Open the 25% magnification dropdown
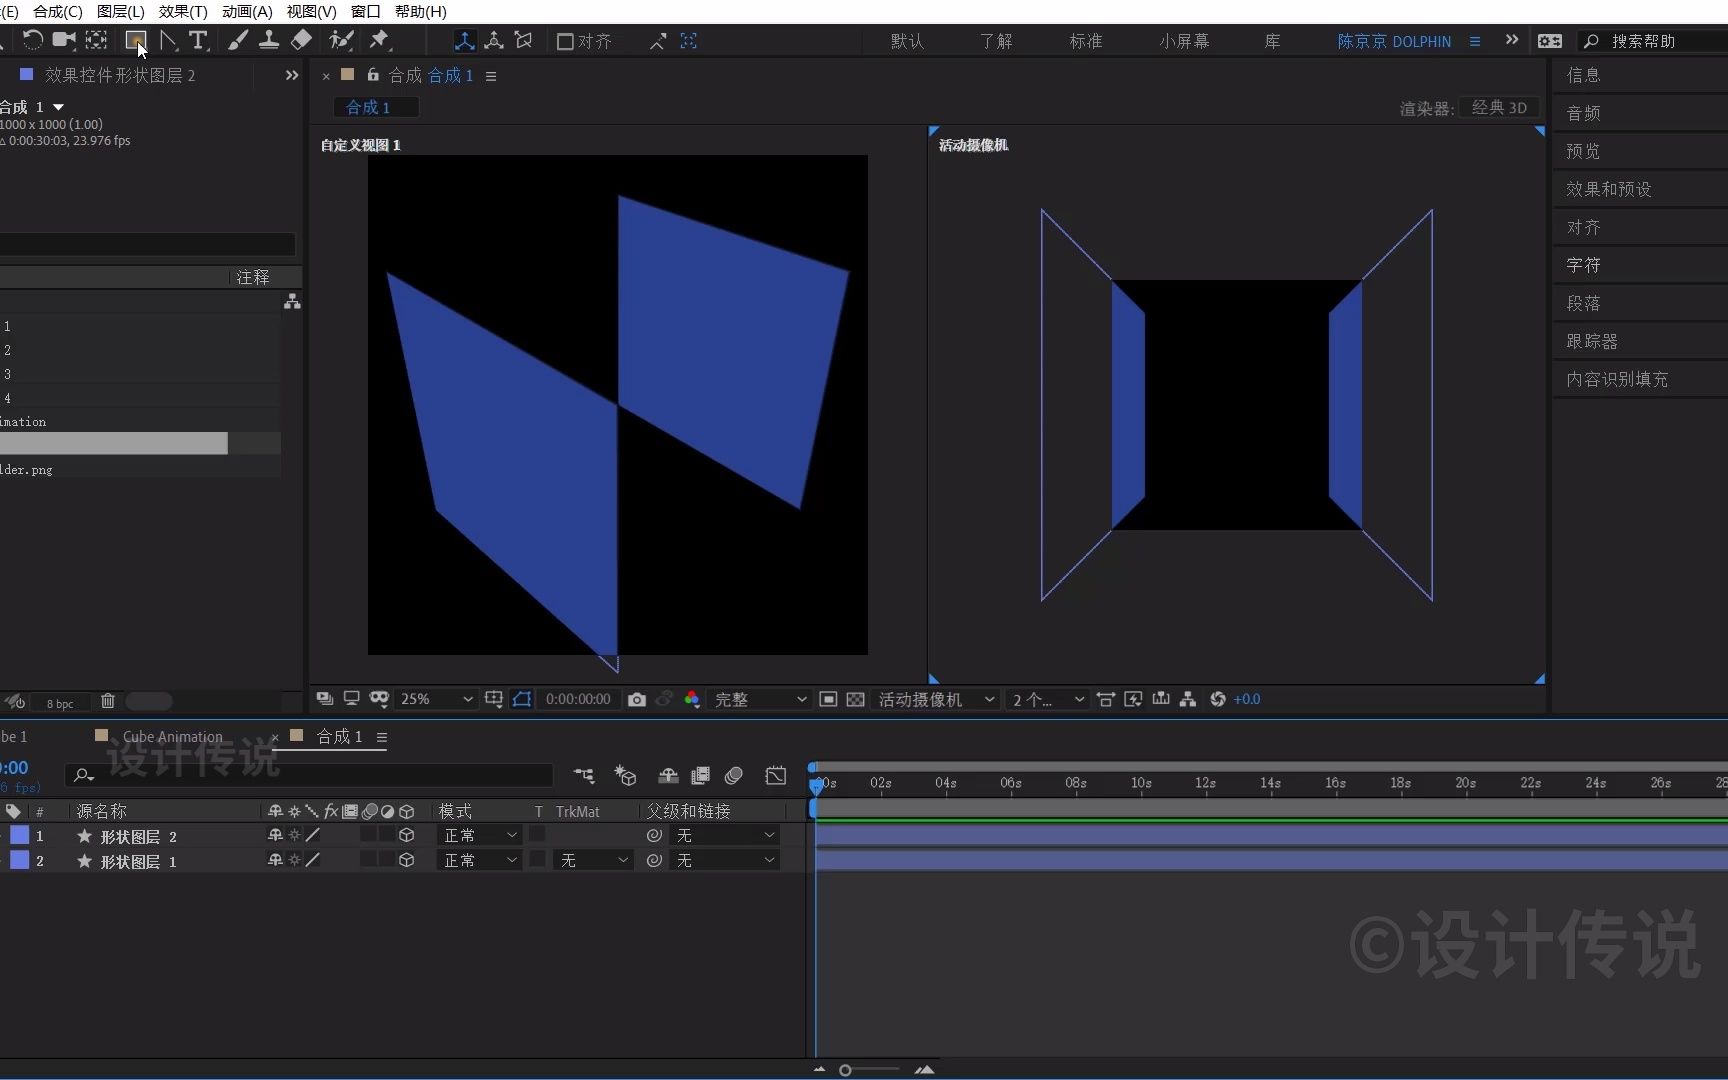 pos(436,700)
